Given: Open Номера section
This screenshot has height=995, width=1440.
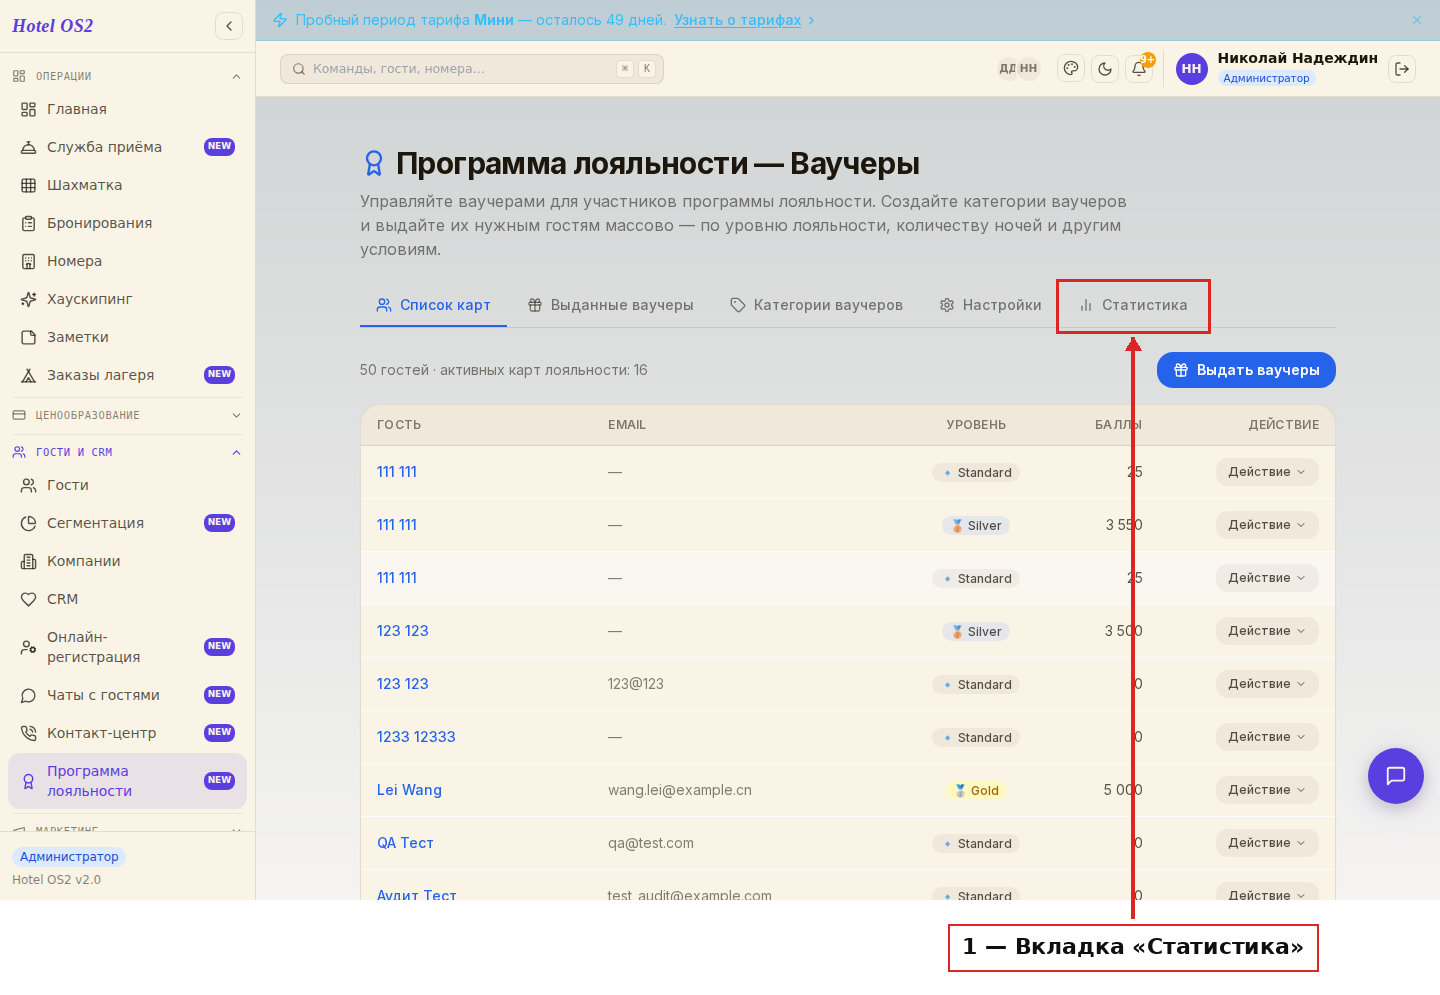Looking at the screenshot, I should click(127, 261).
